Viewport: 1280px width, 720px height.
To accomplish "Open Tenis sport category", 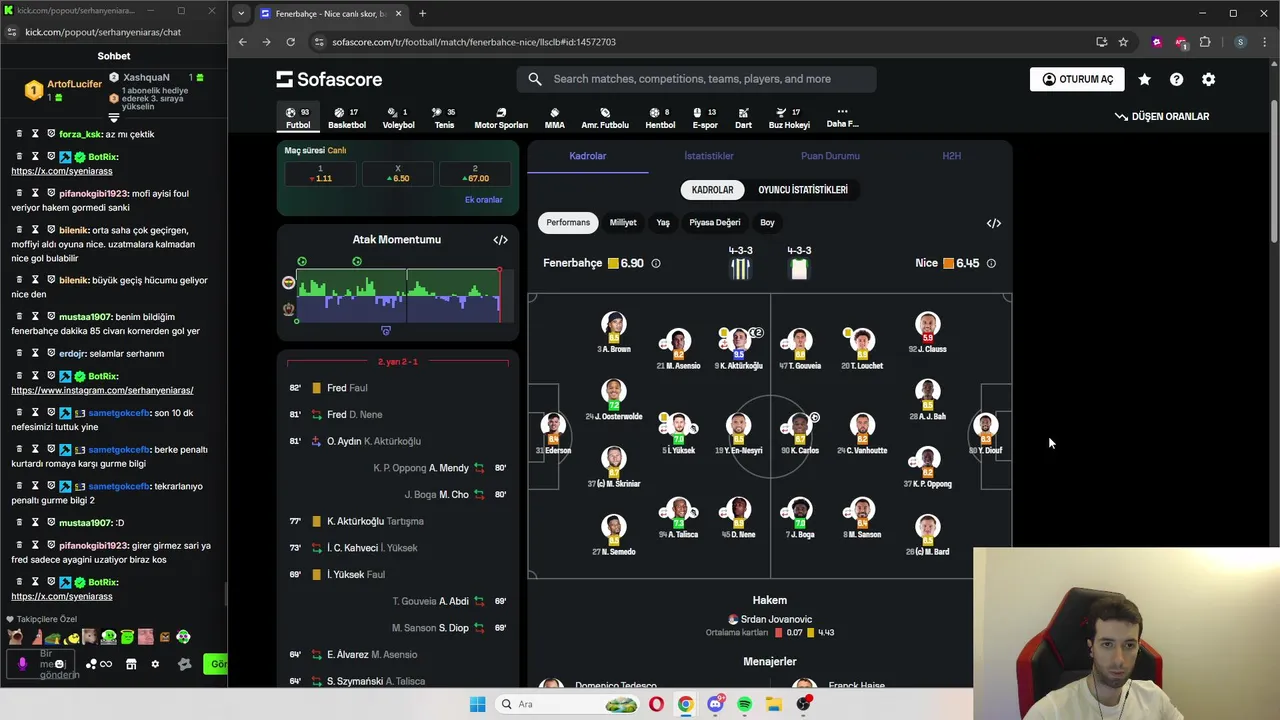I will point(444,118).
